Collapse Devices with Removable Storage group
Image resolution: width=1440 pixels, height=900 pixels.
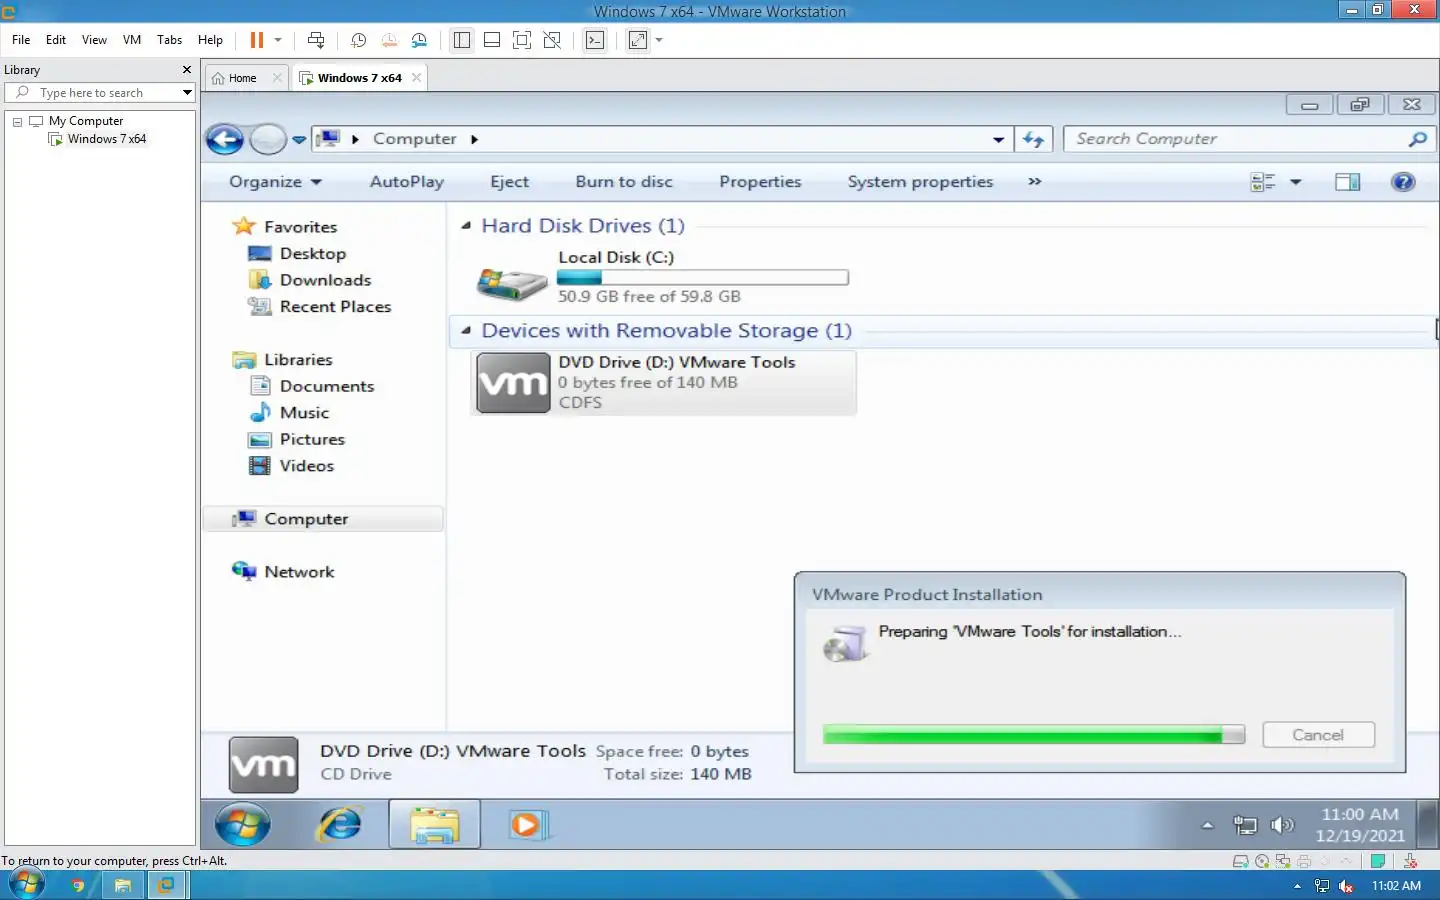[x=466, y=331]
